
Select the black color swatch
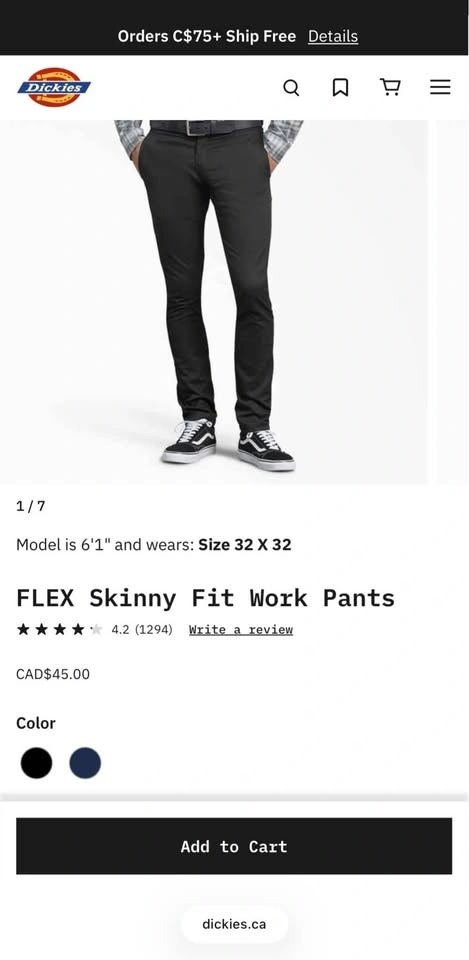36,763
